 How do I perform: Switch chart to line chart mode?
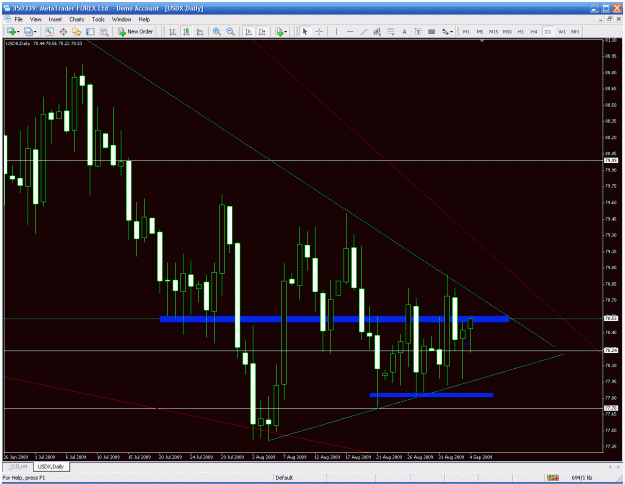coord(200,31)
